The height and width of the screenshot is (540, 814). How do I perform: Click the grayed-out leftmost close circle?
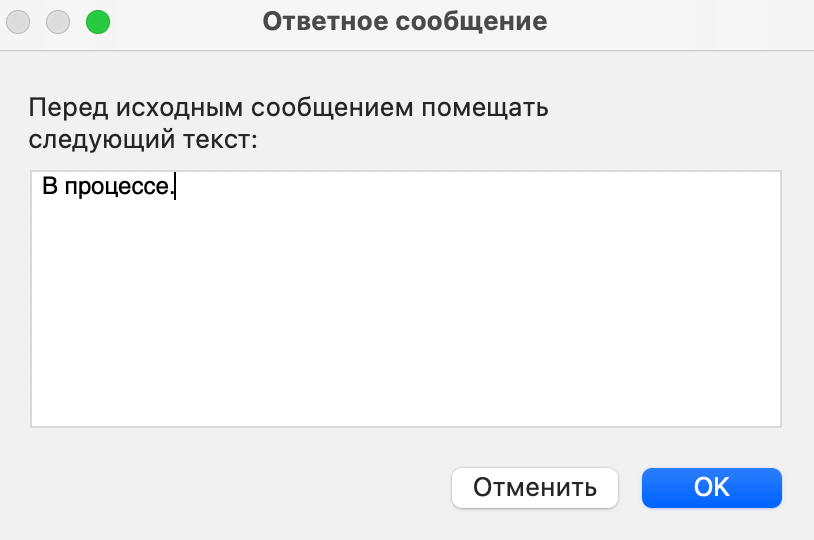click(x=18, y=22)
